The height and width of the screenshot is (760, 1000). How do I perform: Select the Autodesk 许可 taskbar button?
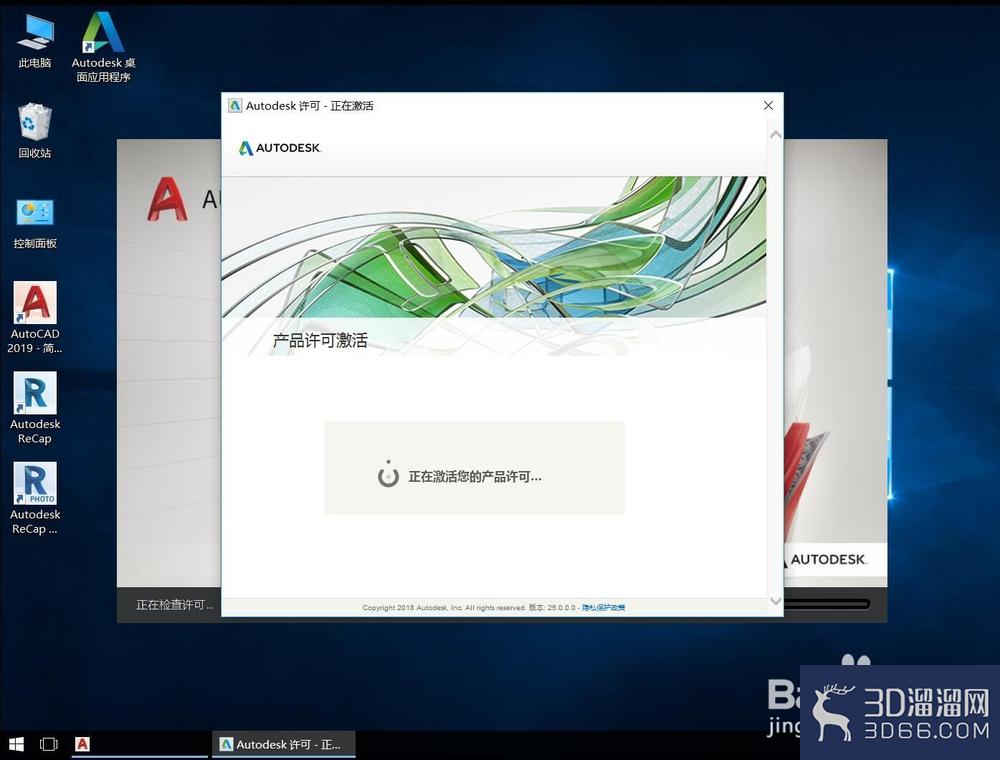click(x=284, y=744)
